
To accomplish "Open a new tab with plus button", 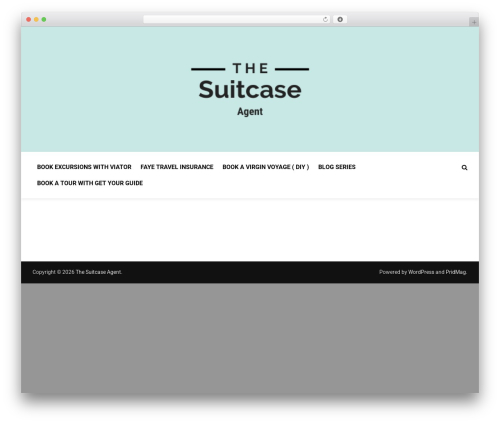I will 474,22.
